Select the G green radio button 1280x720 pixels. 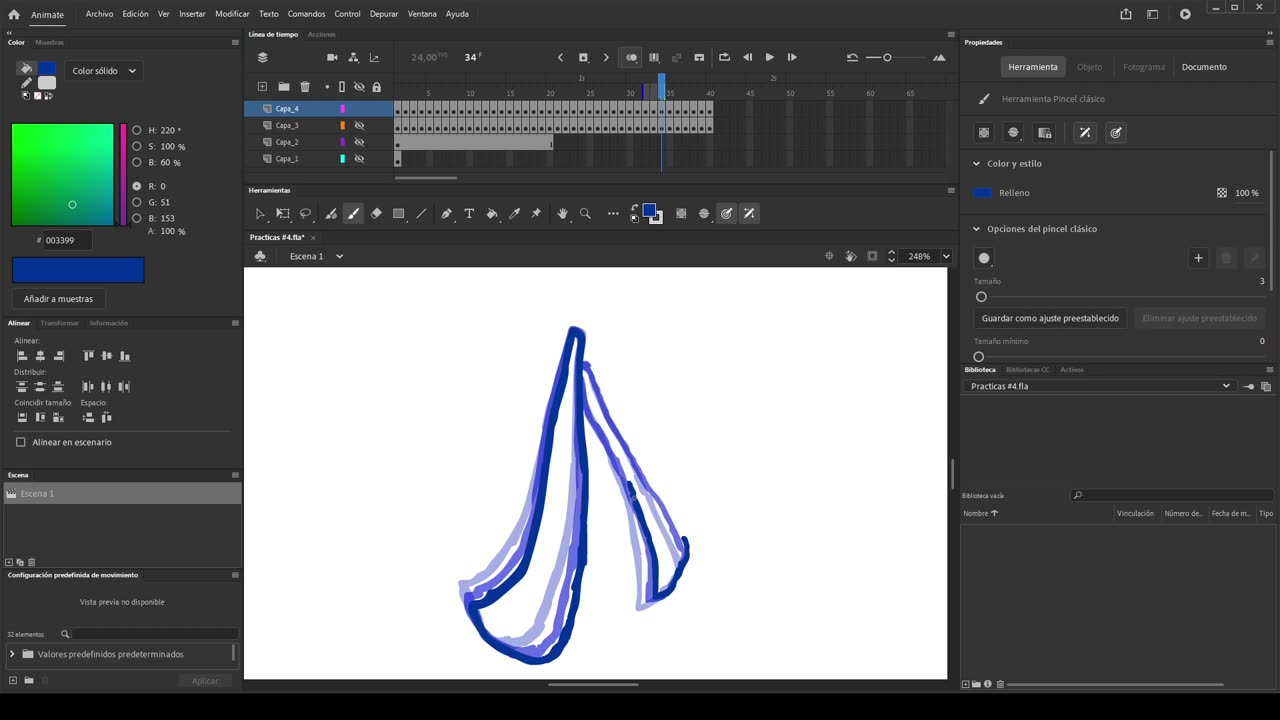pos(137,202)
